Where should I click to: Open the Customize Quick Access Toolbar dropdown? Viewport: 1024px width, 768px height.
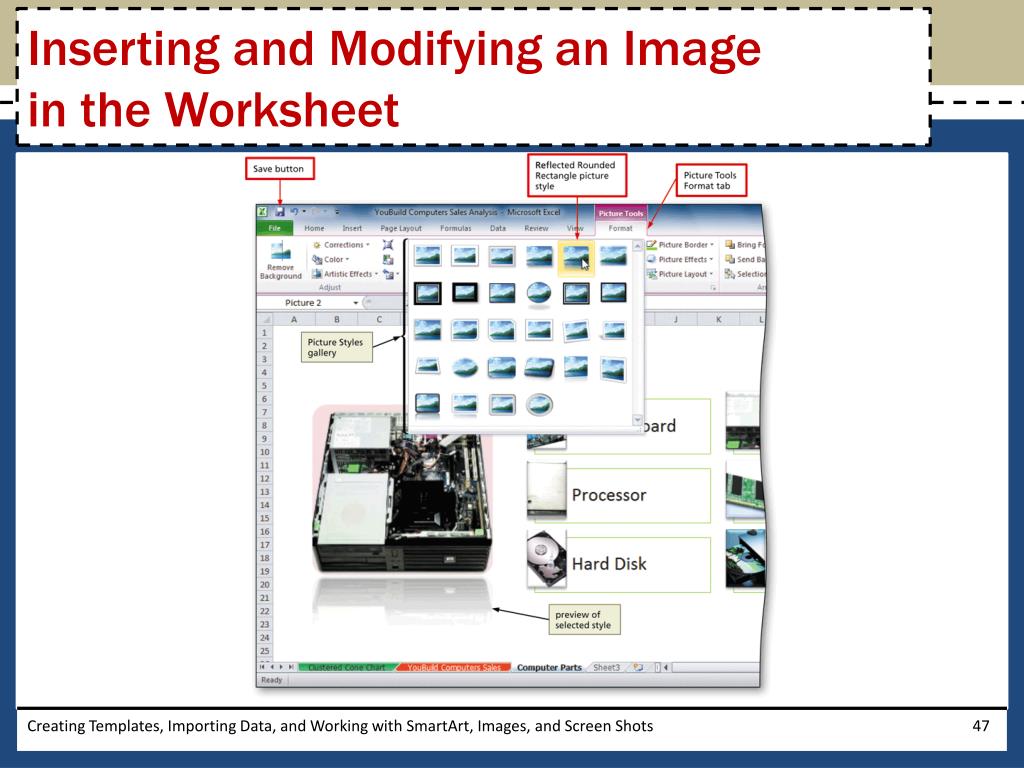coord(337,212)
